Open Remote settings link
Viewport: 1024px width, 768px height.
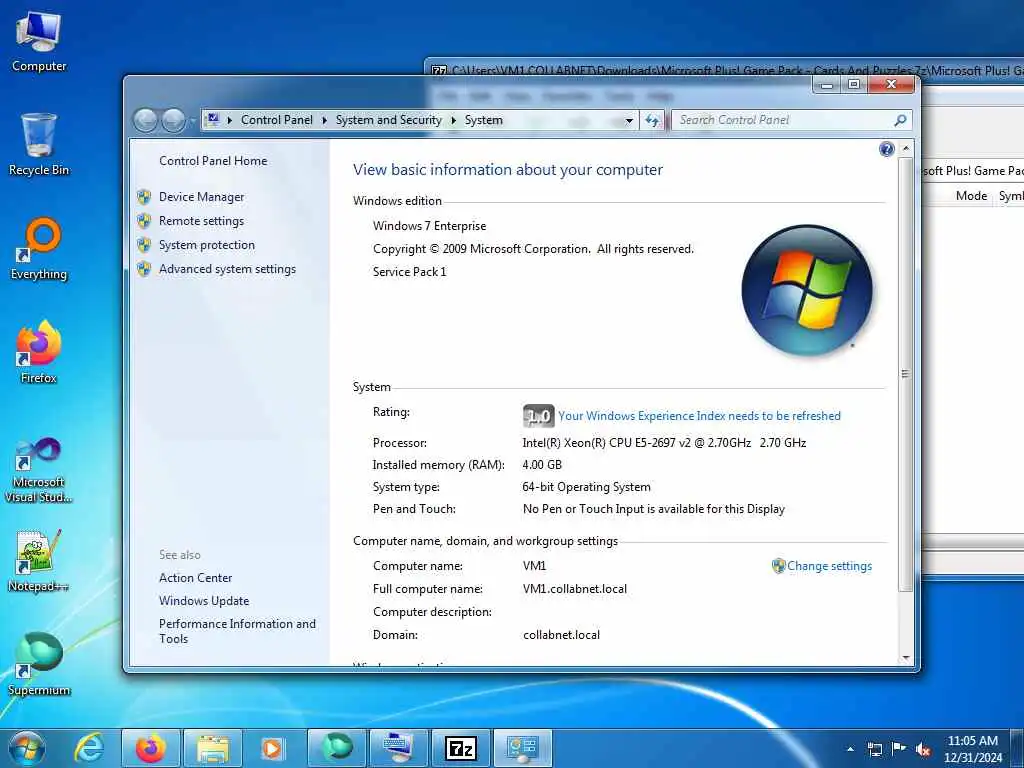pyautogui.click(x=201, y=221)
